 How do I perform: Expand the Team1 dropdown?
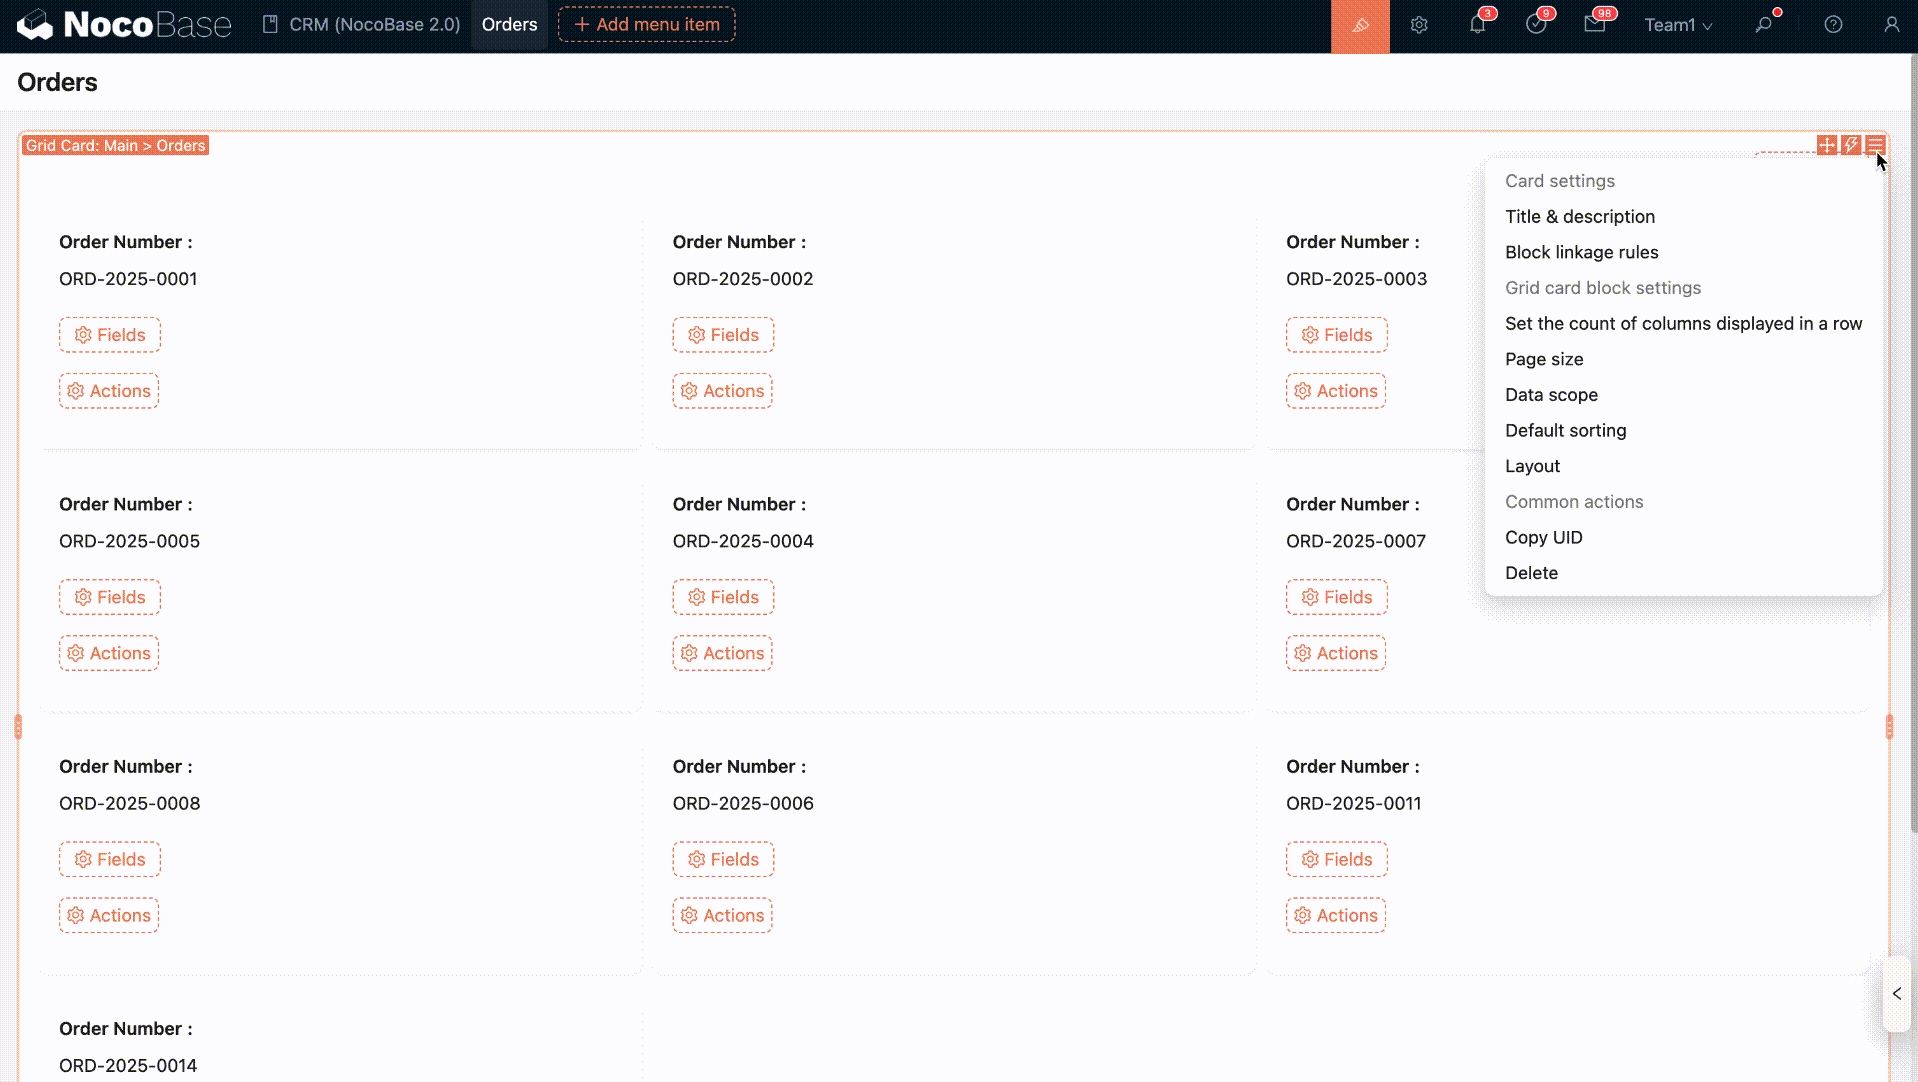(x=1678, y=26)
